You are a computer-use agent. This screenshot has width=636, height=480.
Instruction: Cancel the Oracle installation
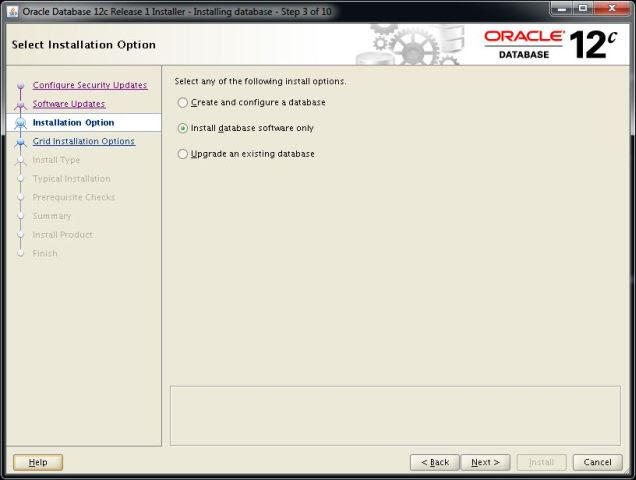[597, 462]
